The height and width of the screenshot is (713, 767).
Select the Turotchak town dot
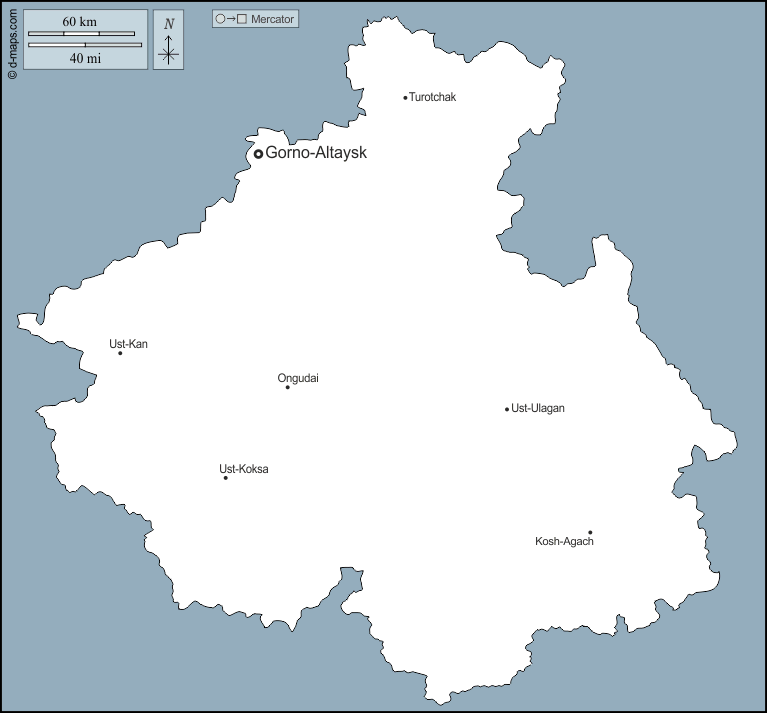[405, 98]
